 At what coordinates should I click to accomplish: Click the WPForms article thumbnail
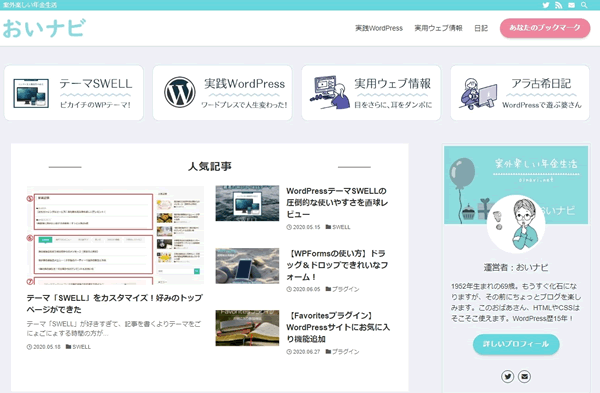[x=247, y=266]
